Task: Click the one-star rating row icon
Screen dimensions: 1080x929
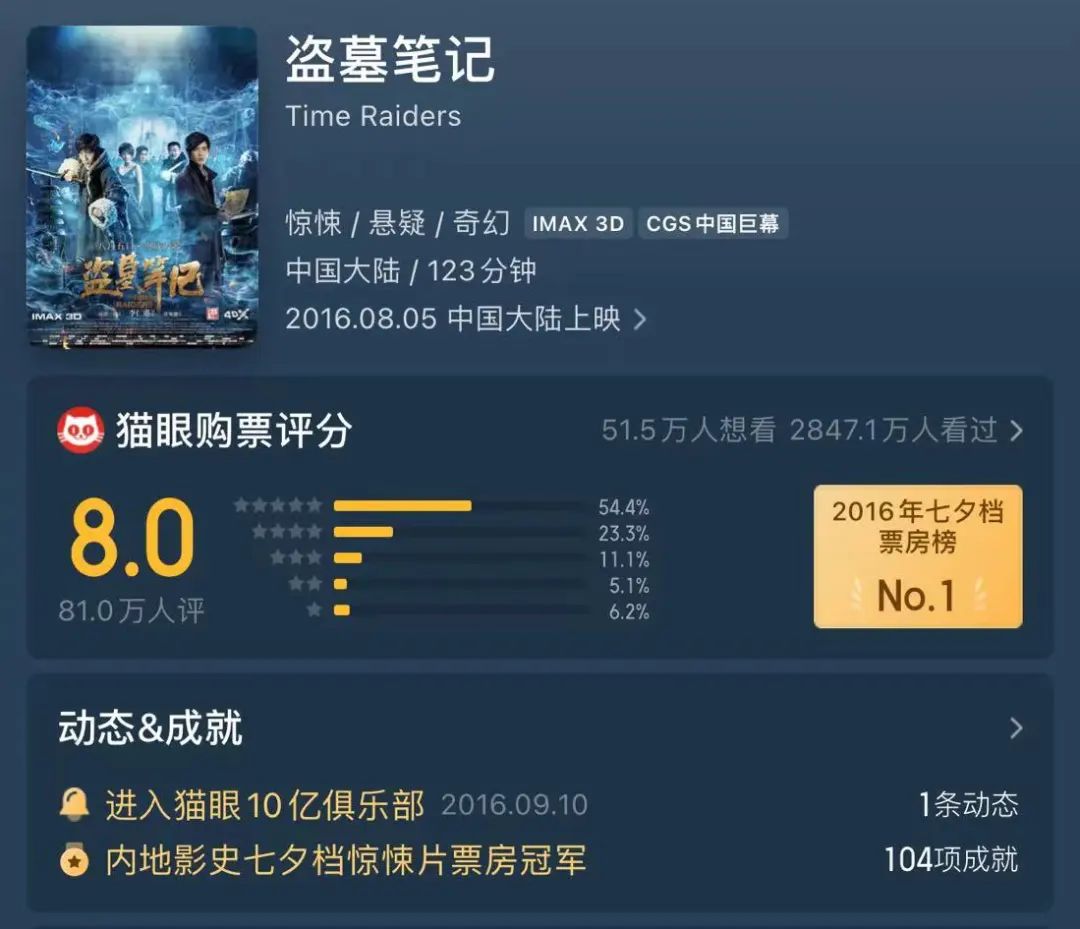Action: pyautogui.click(x=314, y=610)
